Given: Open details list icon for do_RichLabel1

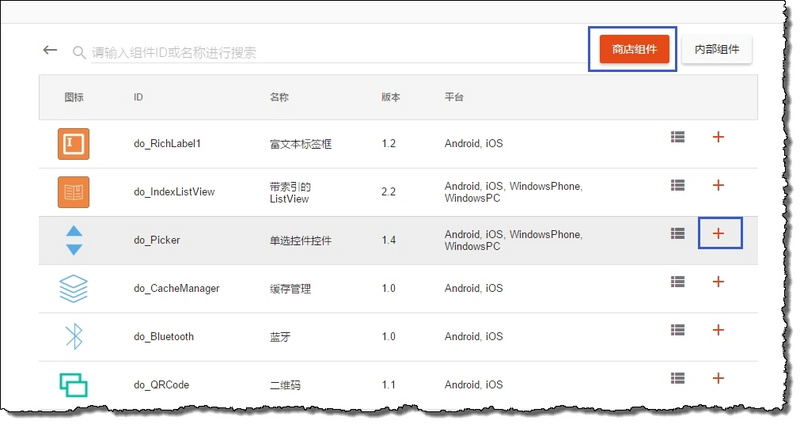Looking at the screenshot, I should coord(678,137).
